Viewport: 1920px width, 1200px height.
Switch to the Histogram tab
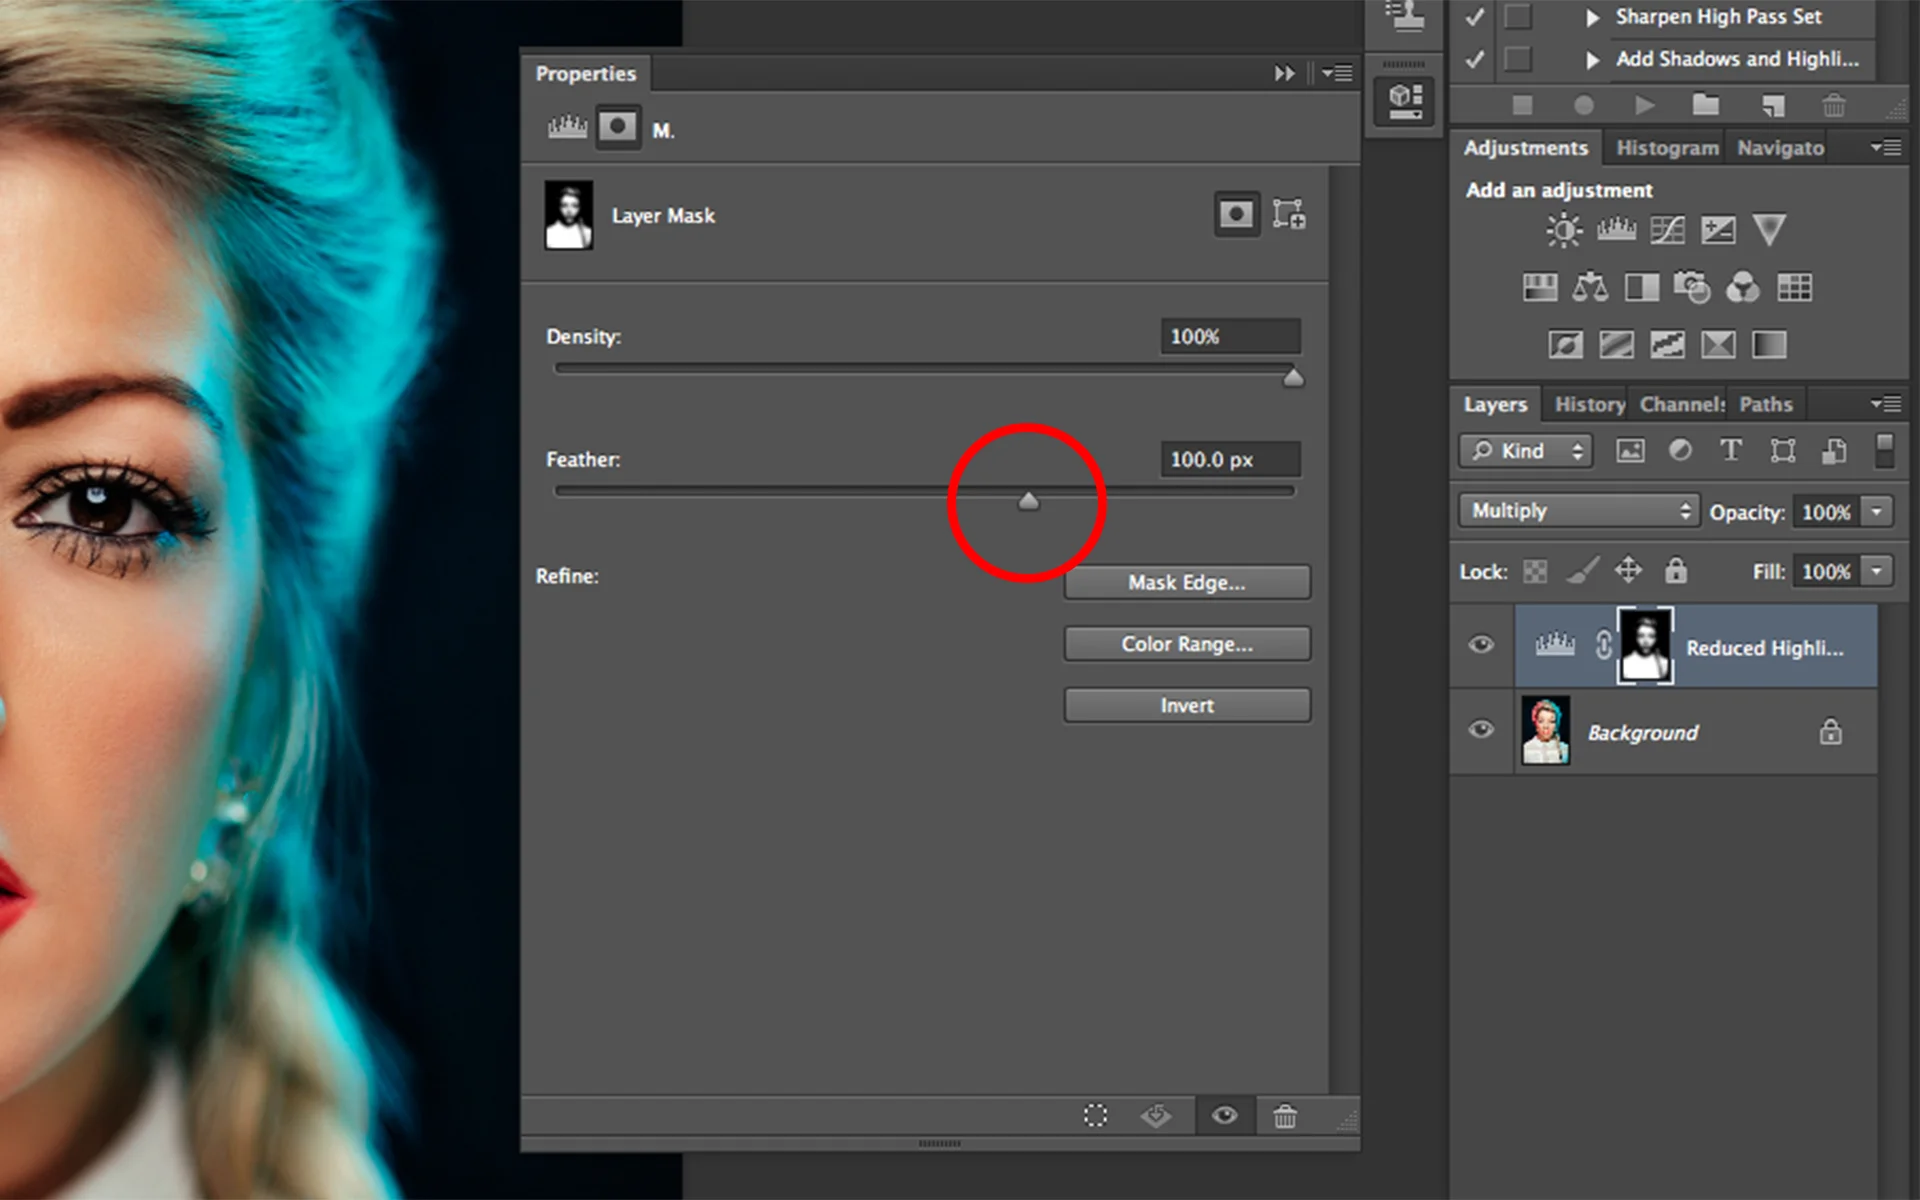[x=1666, y=148]
